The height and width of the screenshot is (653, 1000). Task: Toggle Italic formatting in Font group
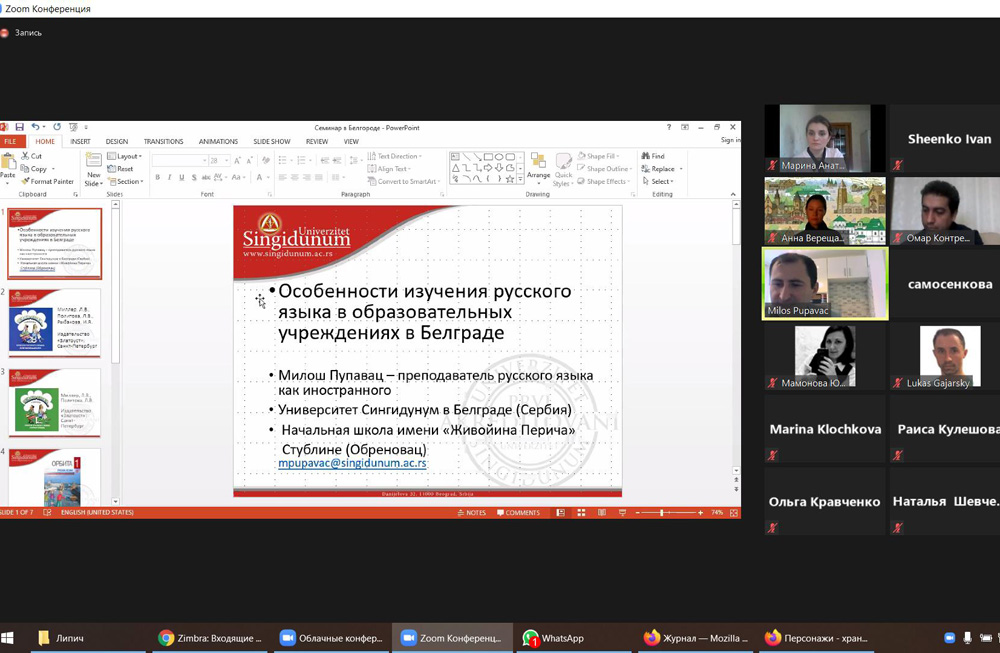(x=169, y=177)
